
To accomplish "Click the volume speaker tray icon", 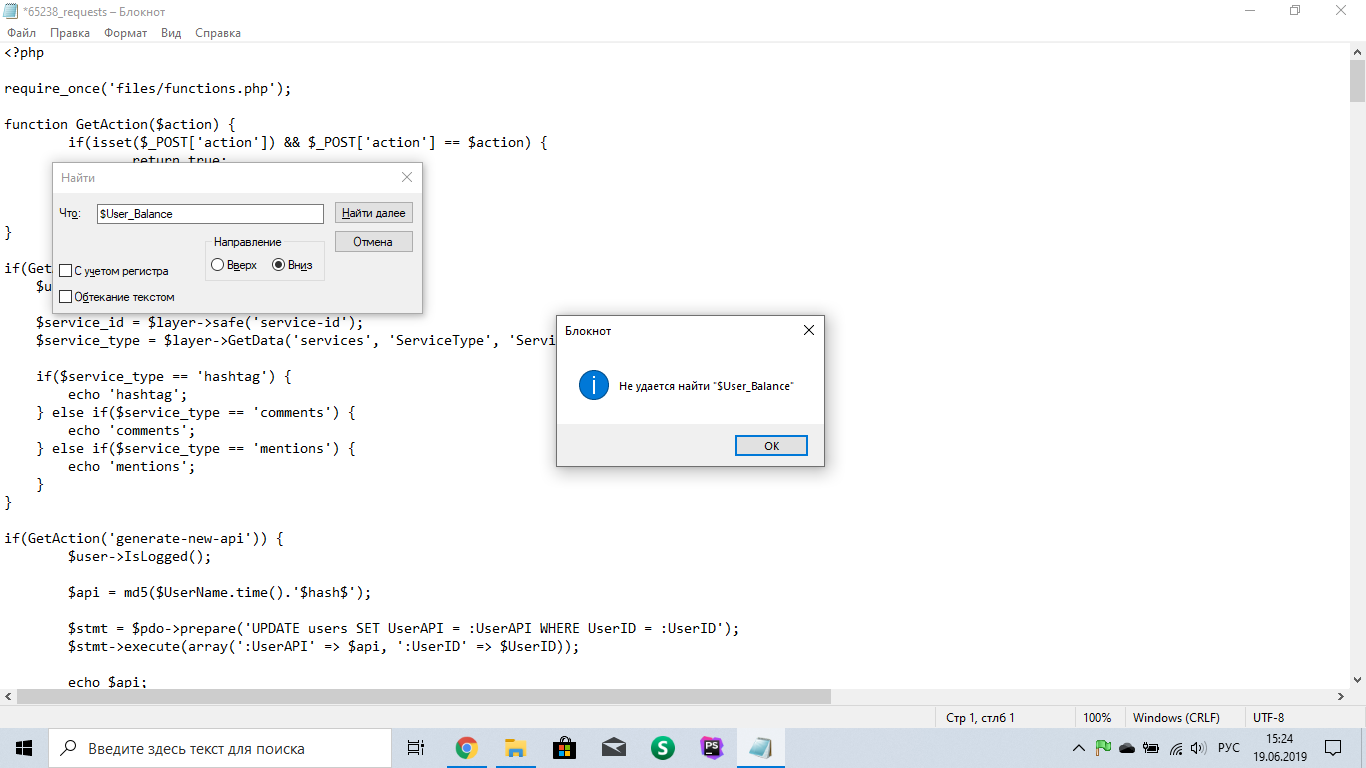I will [1198, 748].
